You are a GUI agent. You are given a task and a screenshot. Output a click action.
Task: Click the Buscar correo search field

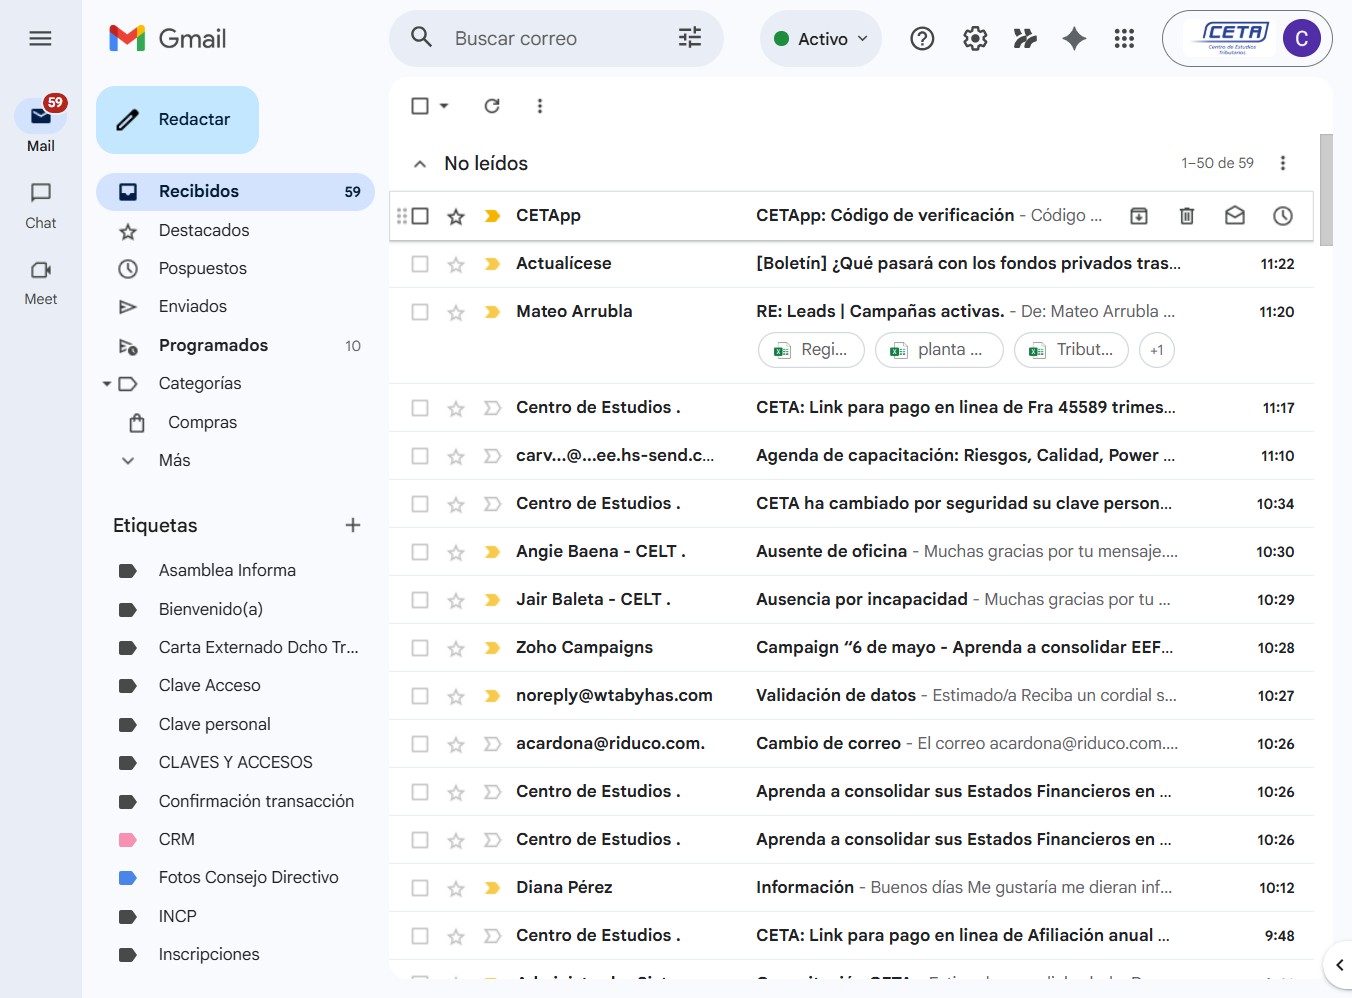[x=555, y=39]
